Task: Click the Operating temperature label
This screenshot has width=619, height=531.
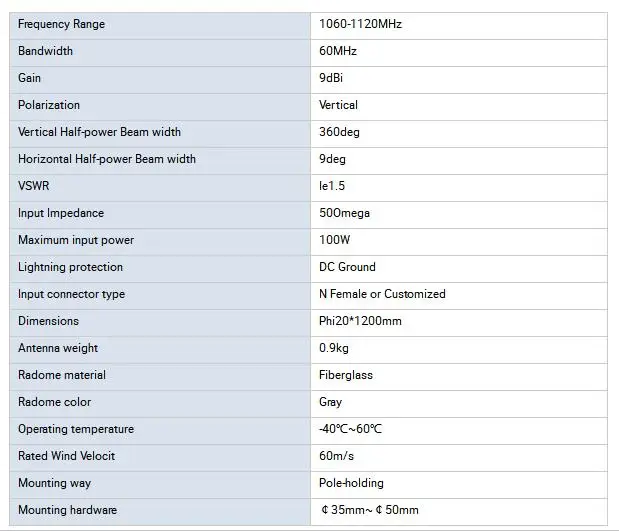Action: pyautogui.click(x=76, y=429)
